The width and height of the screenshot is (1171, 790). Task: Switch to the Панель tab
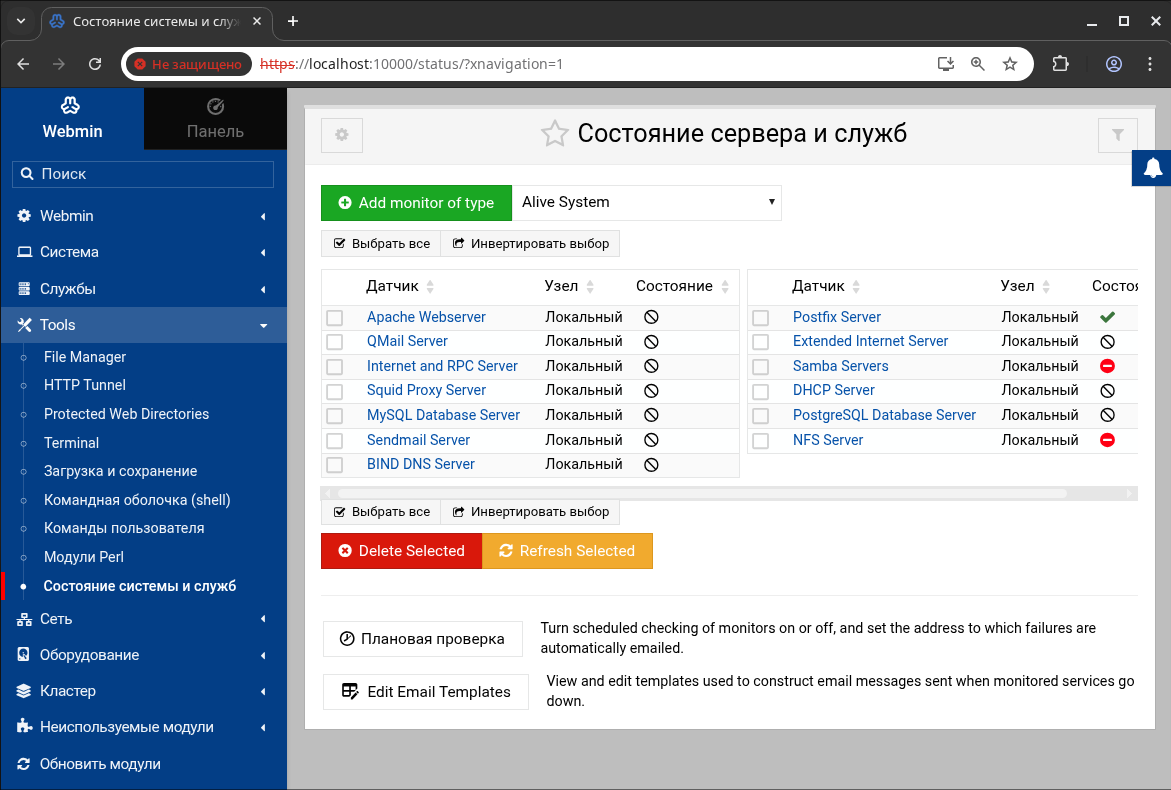215,119
